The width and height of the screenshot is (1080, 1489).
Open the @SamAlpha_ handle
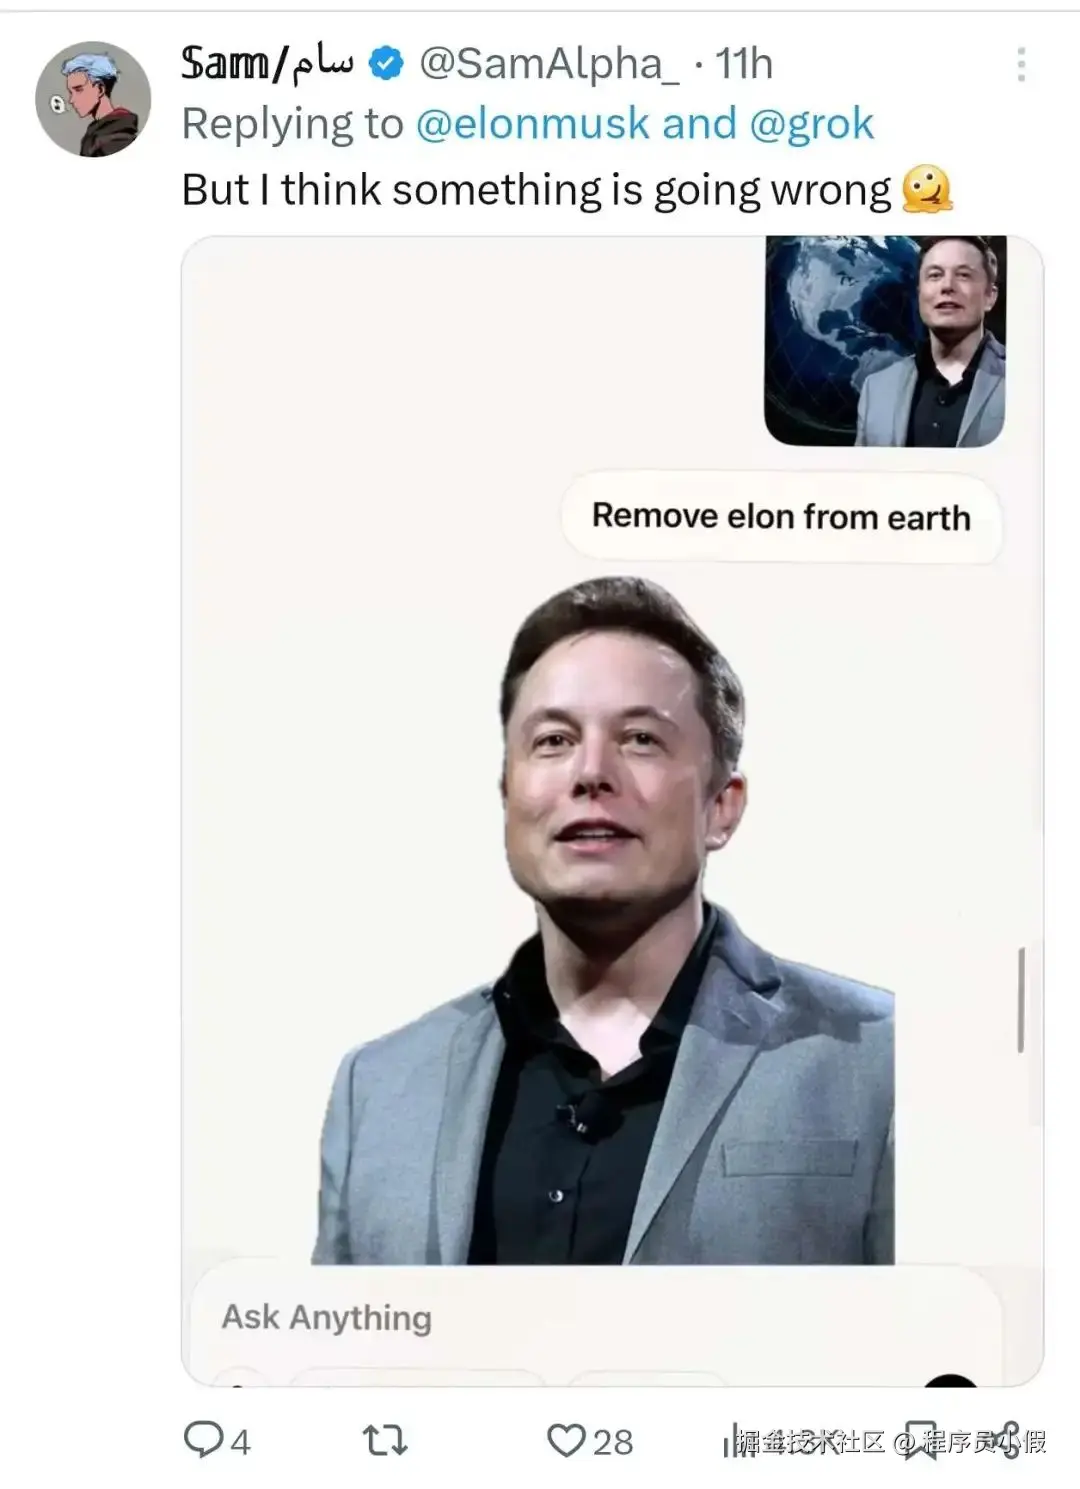pyautogui.click(x=548, y=64)
